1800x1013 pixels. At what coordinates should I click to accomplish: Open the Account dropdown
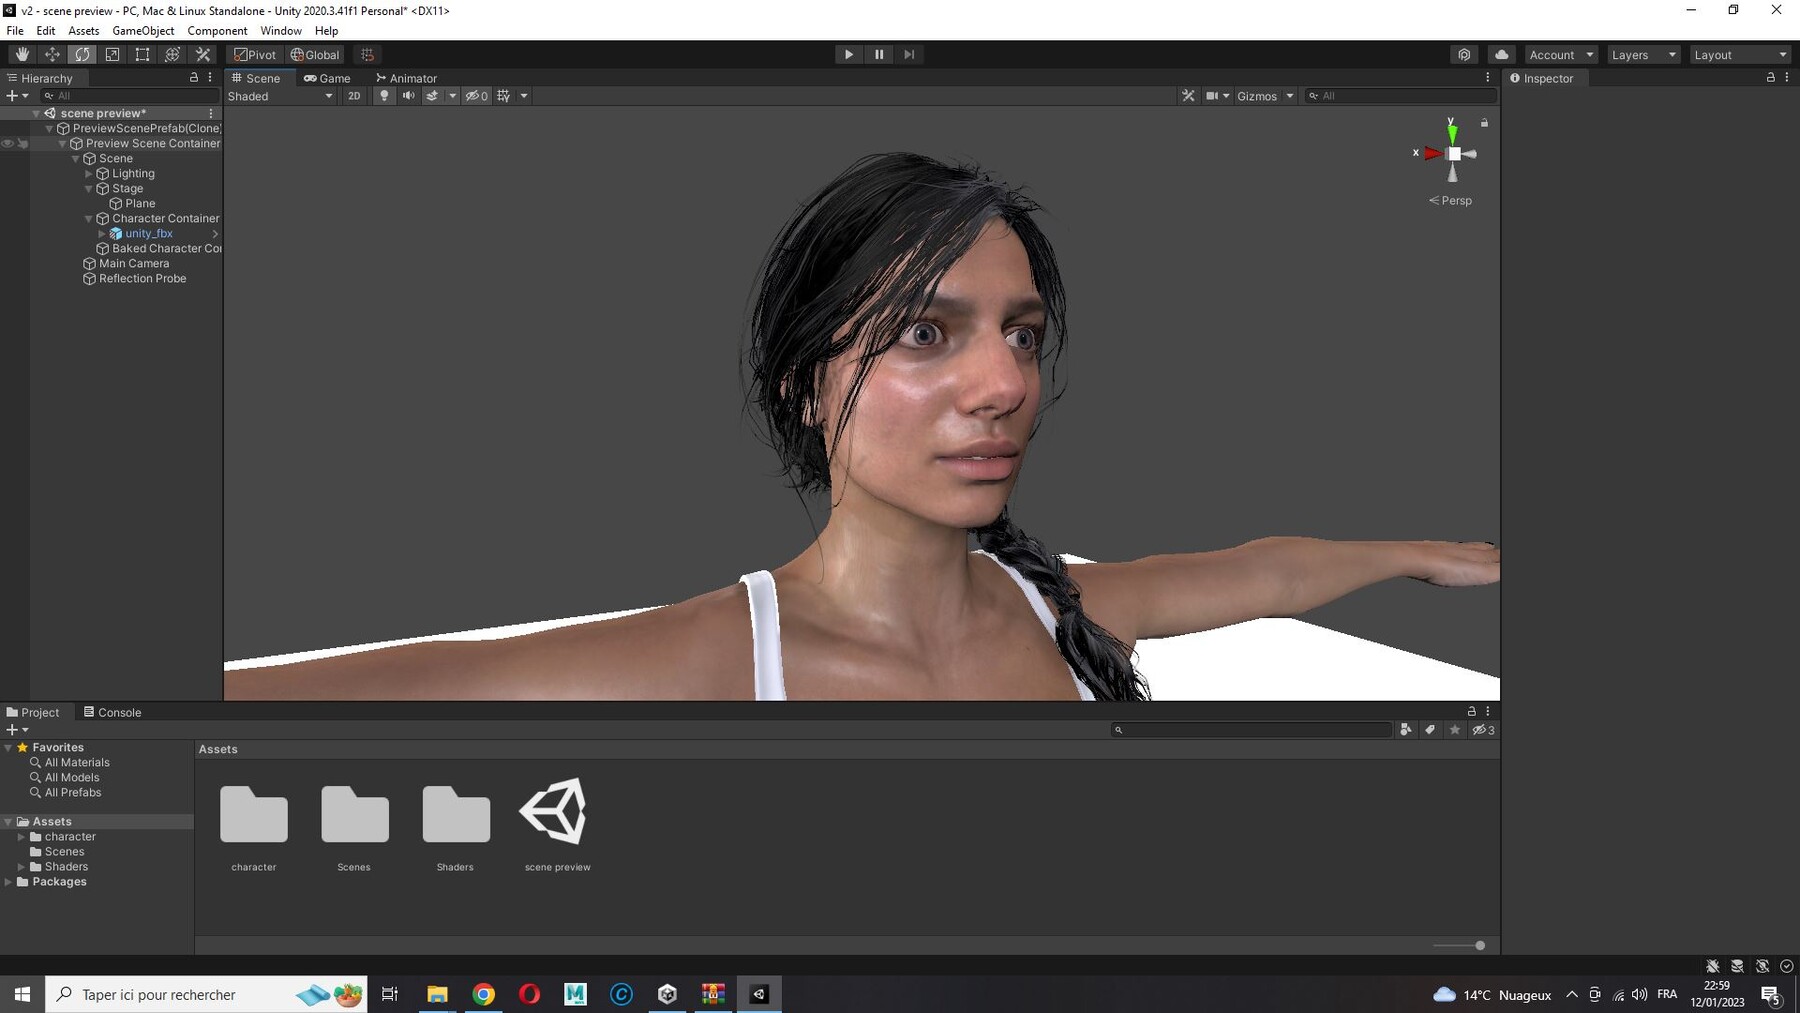(1561, 55)
